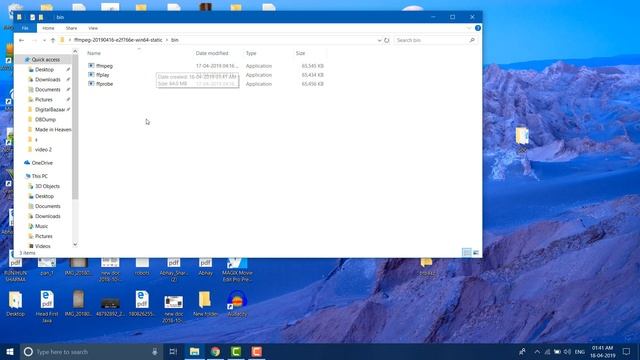Switch to details view layout button
The image size is (640, 360).
(x=467, y=253)
